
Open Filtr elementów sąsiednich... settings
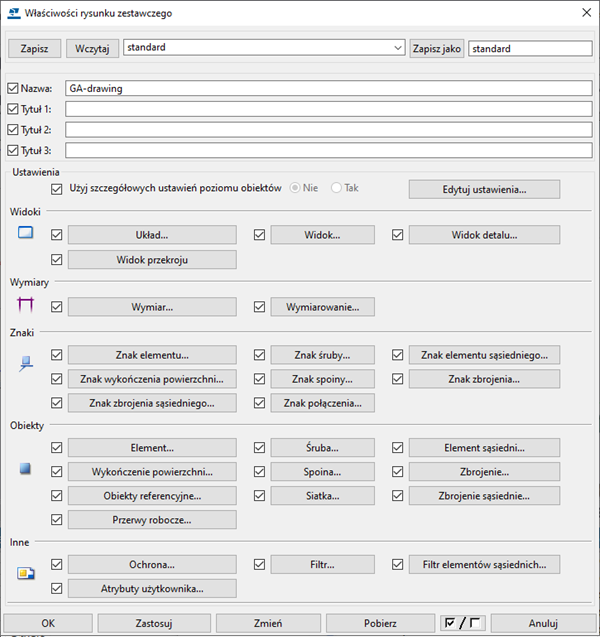[x=484, y=564]
